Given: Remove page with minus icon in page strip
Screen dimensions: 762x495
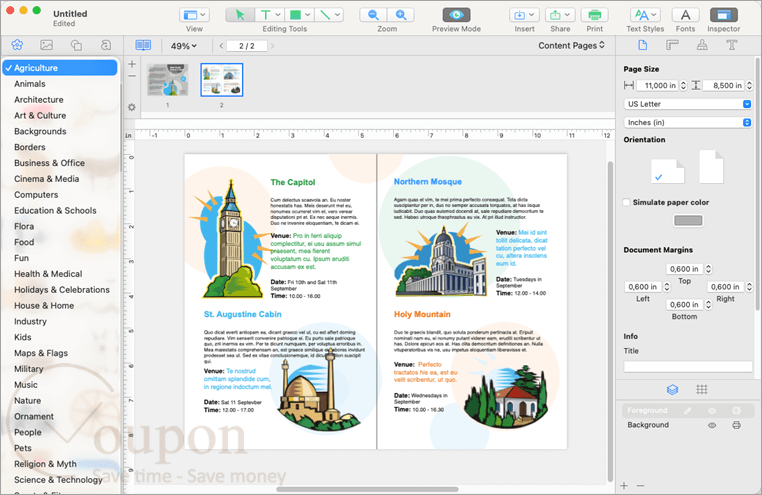Looking at the screenshot, I should point(132,76).
